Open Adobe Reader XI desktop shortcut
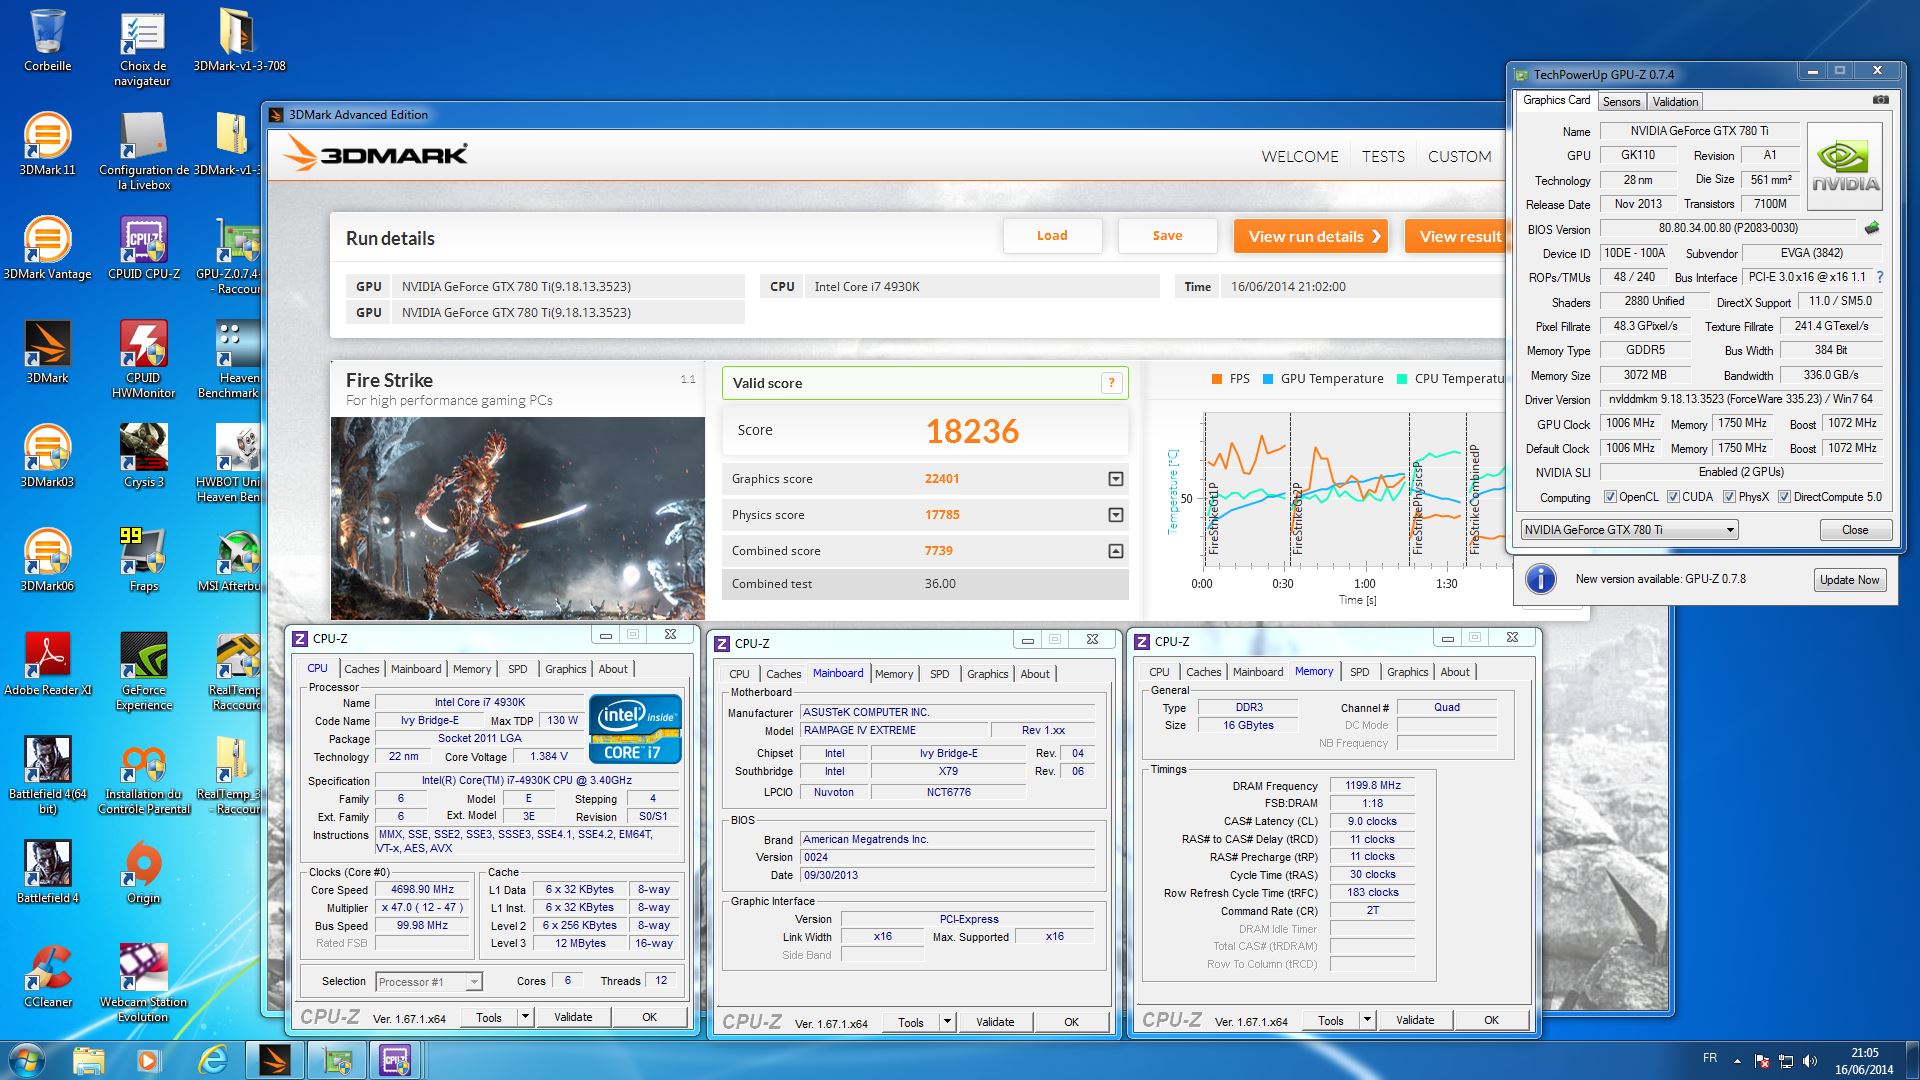The height and width of the screenshot is (1080, 1920). (x=47, y=664)
